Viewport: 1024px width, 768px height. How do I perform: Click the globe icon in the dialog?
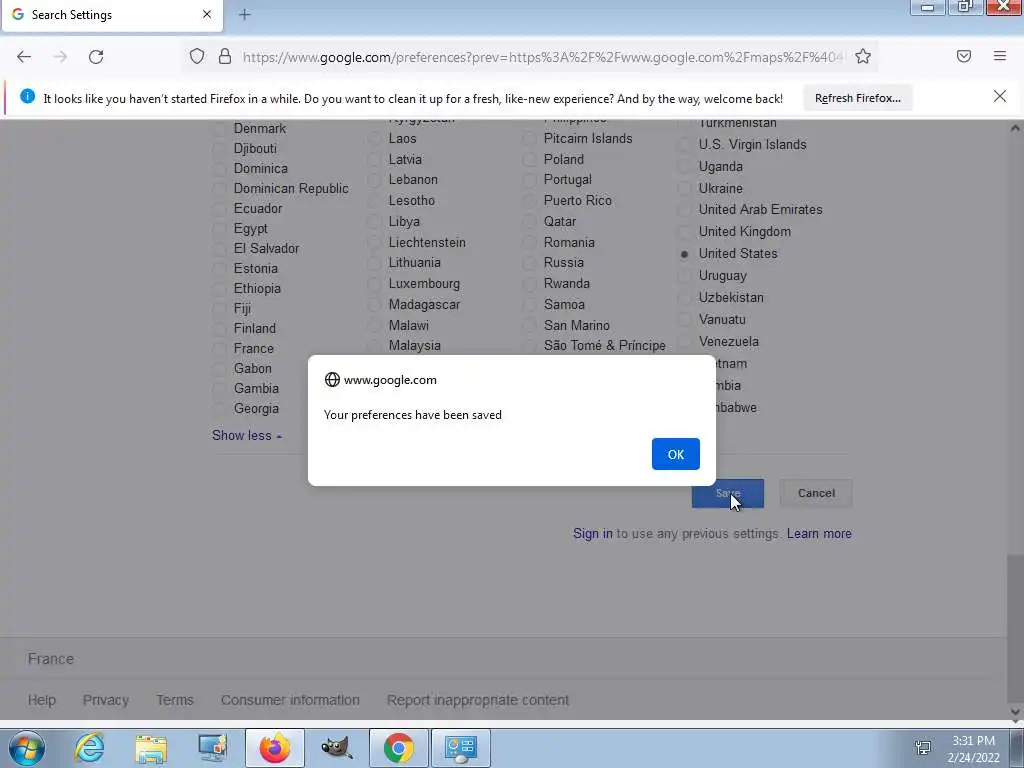click(x=332, y=379)
